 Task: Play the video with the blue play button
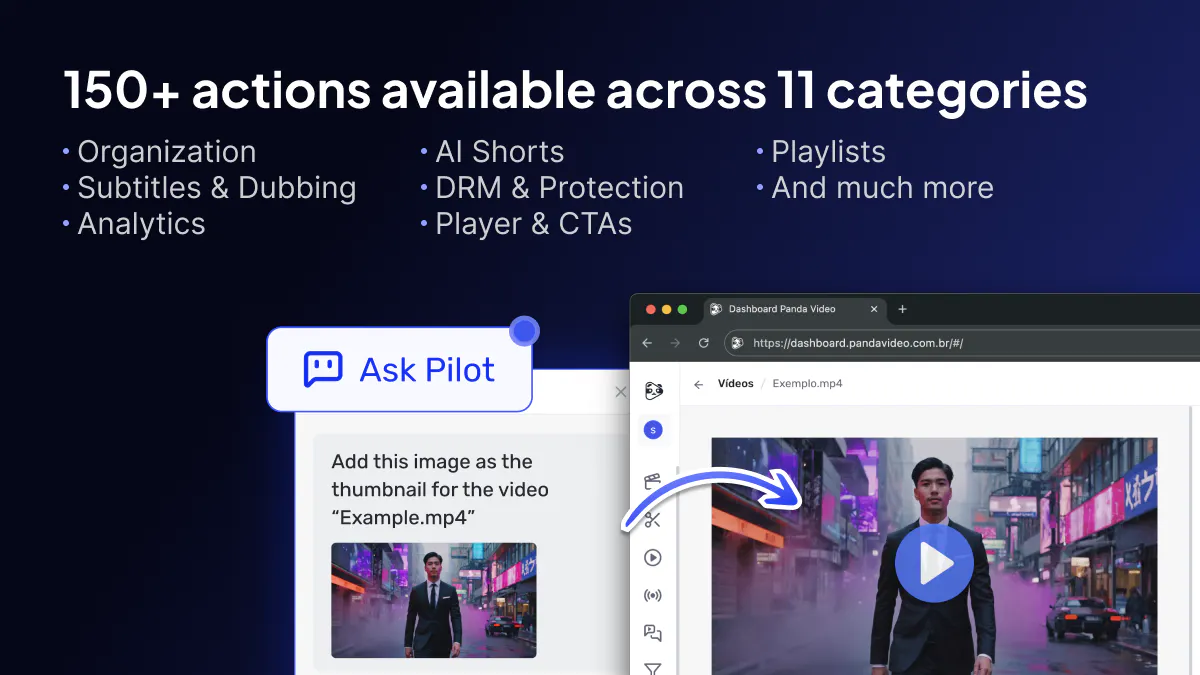(934, 563)
